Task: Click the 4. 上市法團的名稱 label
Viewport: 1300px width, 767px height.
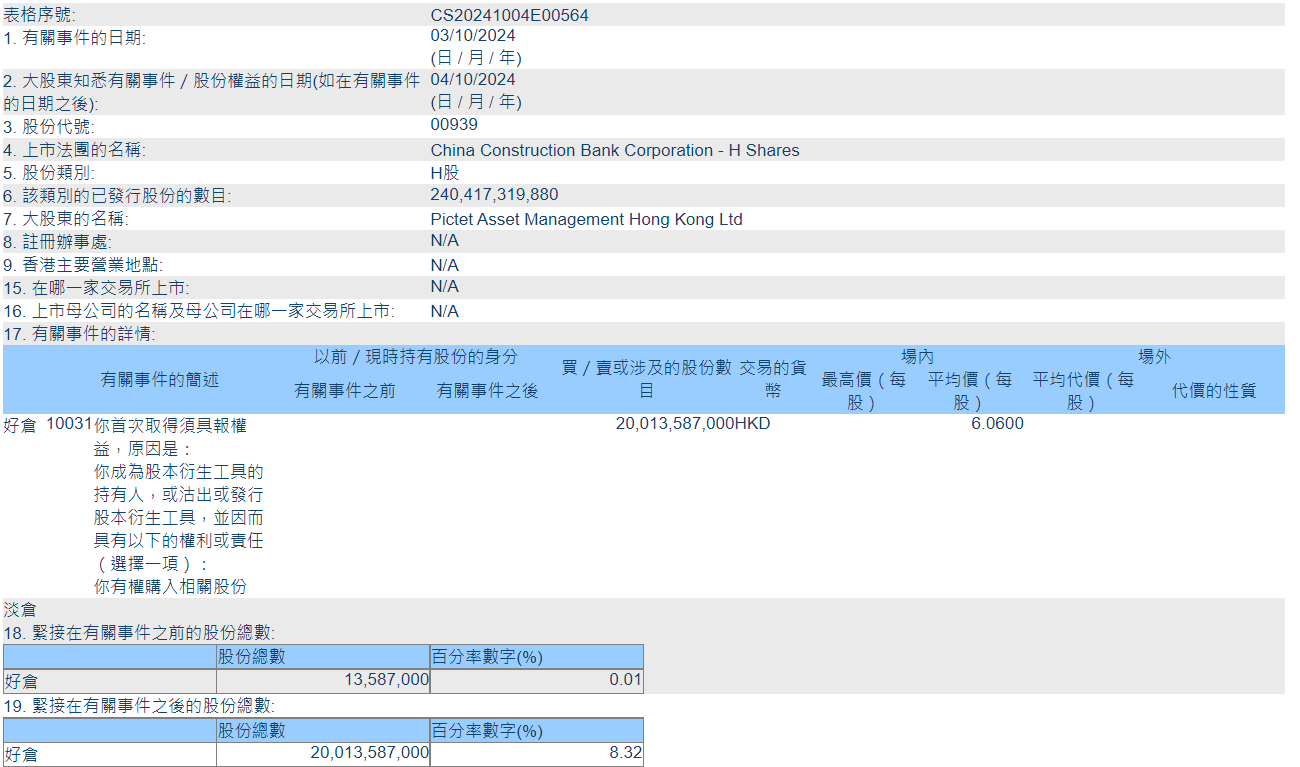Action: [x=75, y=151]
